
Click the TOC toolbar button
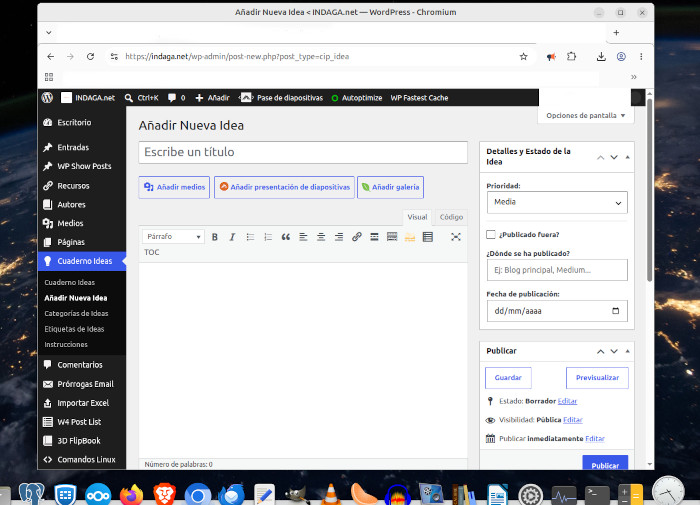click(x=152, y=252)
